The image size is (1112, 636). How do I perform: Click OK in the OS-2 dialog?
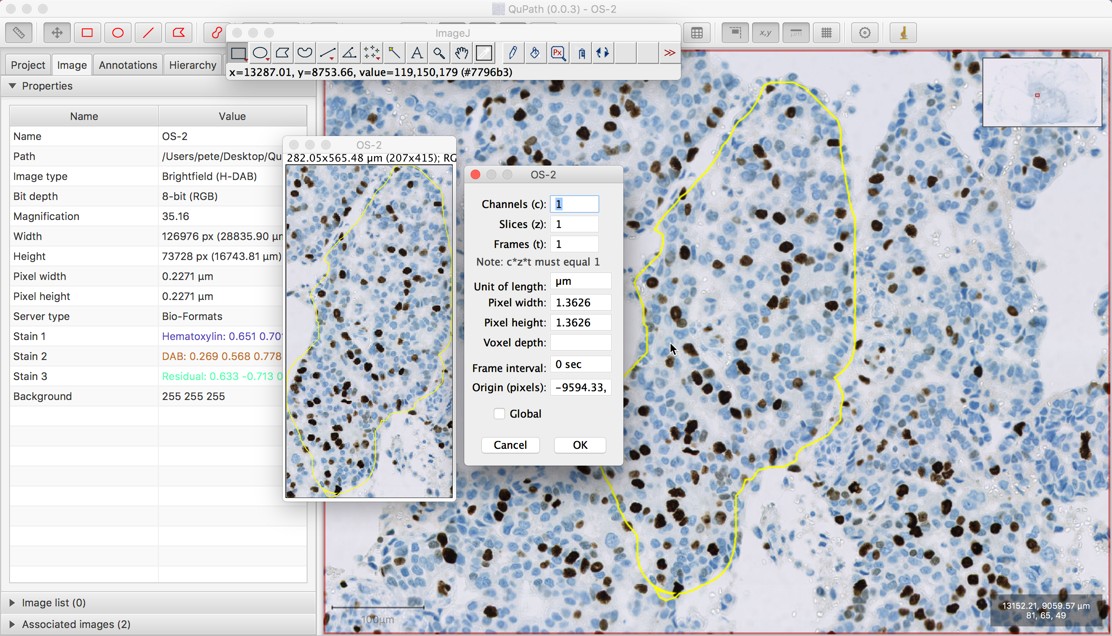580,445
